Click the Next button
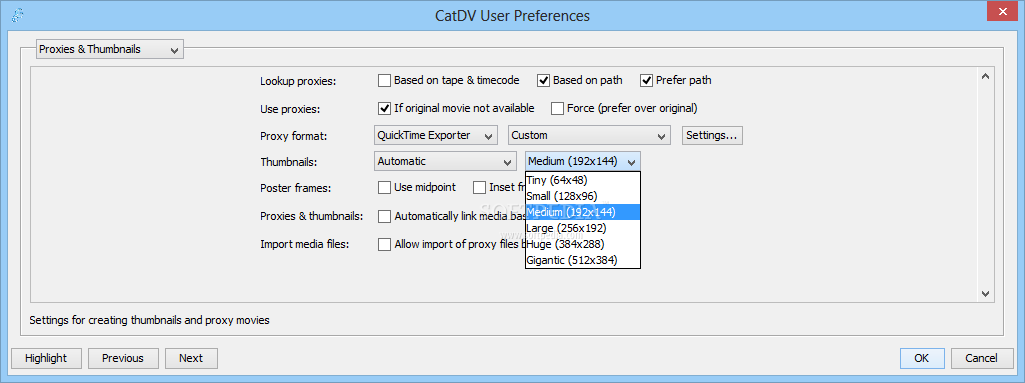Image resolution: width=1025 pixels, height=383 pixels. [191, 358]
